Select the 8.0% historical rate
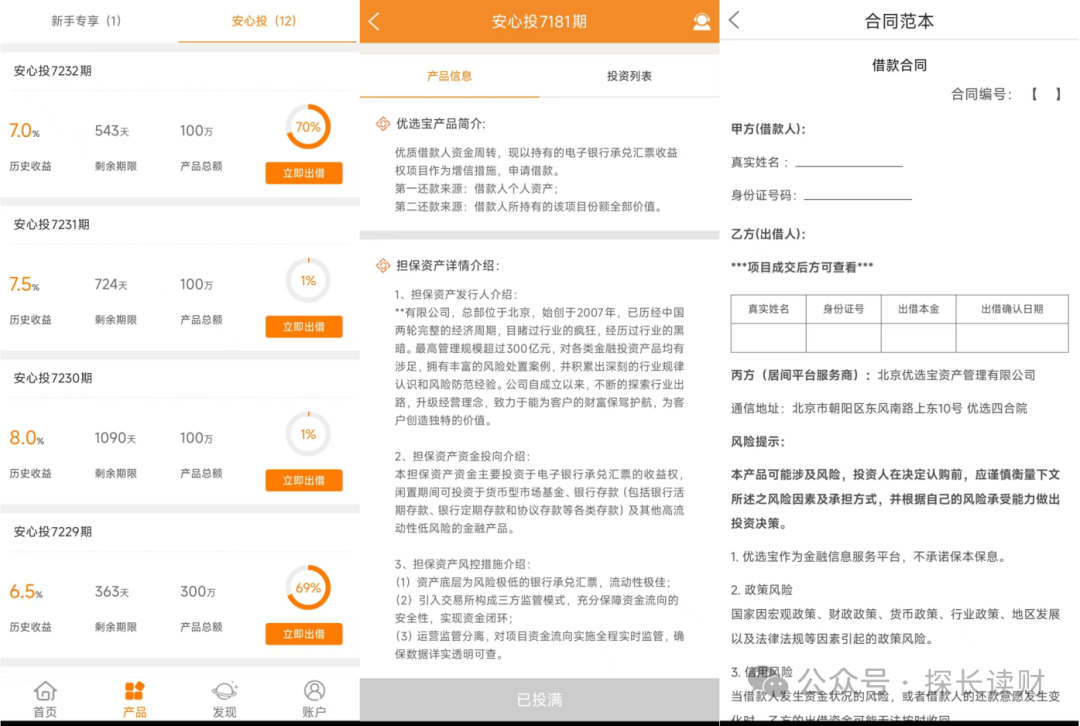The height and width of the screenshot is (726, 1080). 26,437
